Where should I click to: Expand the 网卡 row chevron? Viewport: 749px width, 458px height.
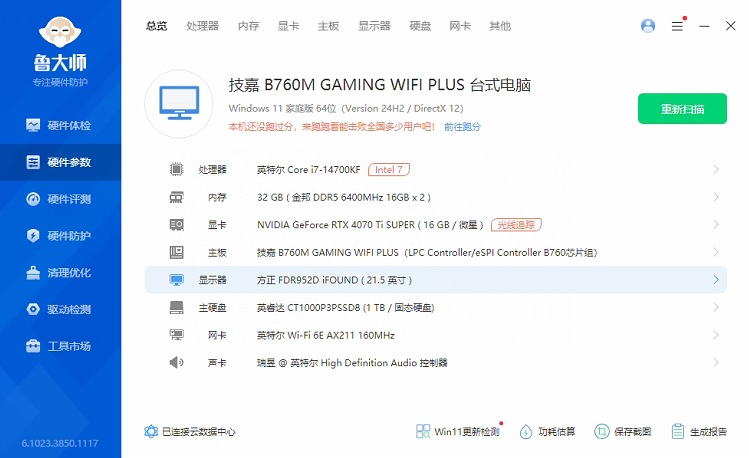coord(716,335)
